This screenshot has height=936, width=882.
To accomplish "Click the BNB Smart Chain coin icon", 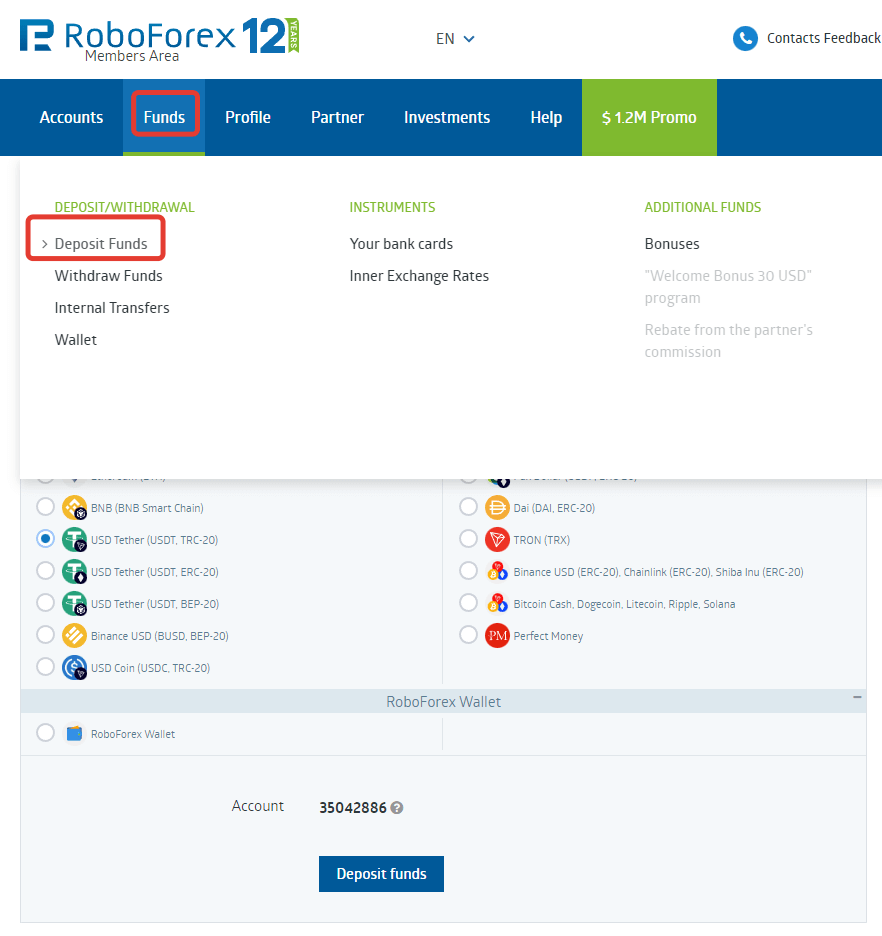I will [75, 508].
